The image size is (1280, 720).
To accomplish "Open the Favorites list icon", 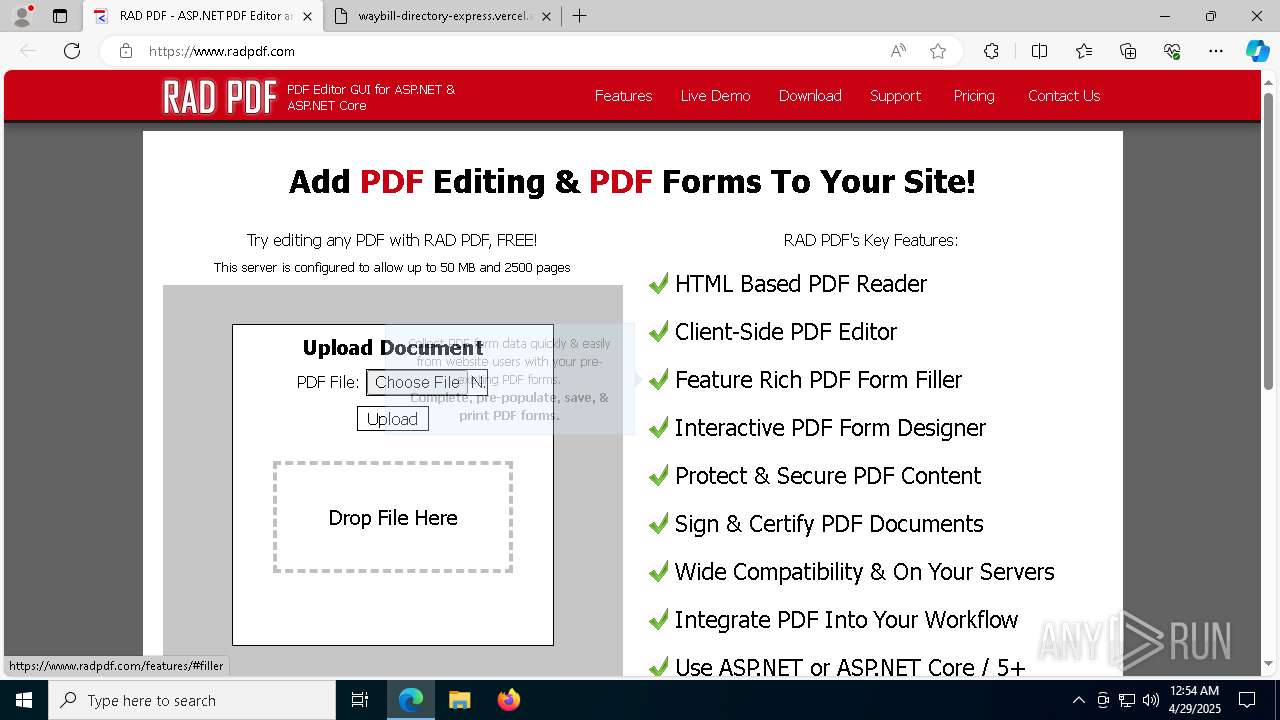I will [x=1084, y=51].
